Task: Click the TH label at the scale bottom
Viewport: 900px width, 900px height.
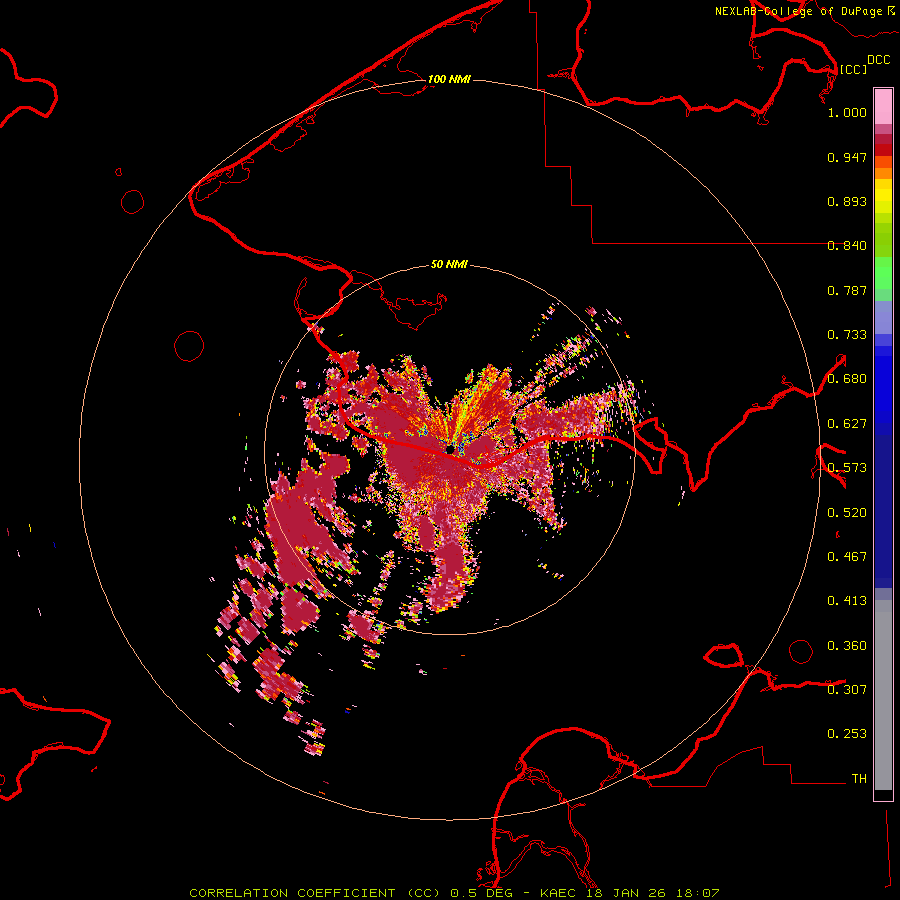Action: pyautogui.click(x=859, y=779)
